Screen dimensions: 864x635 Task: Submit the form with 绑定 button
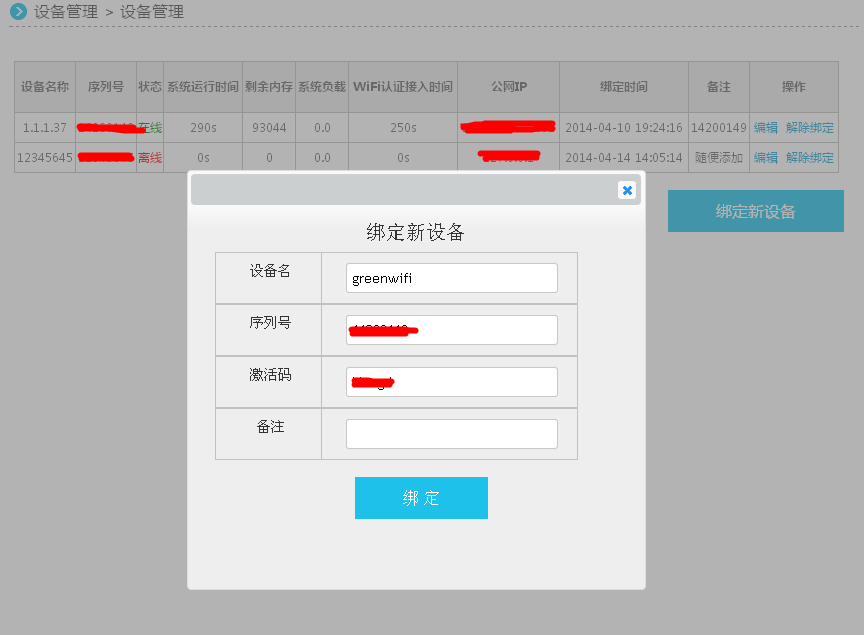[421, 498]
